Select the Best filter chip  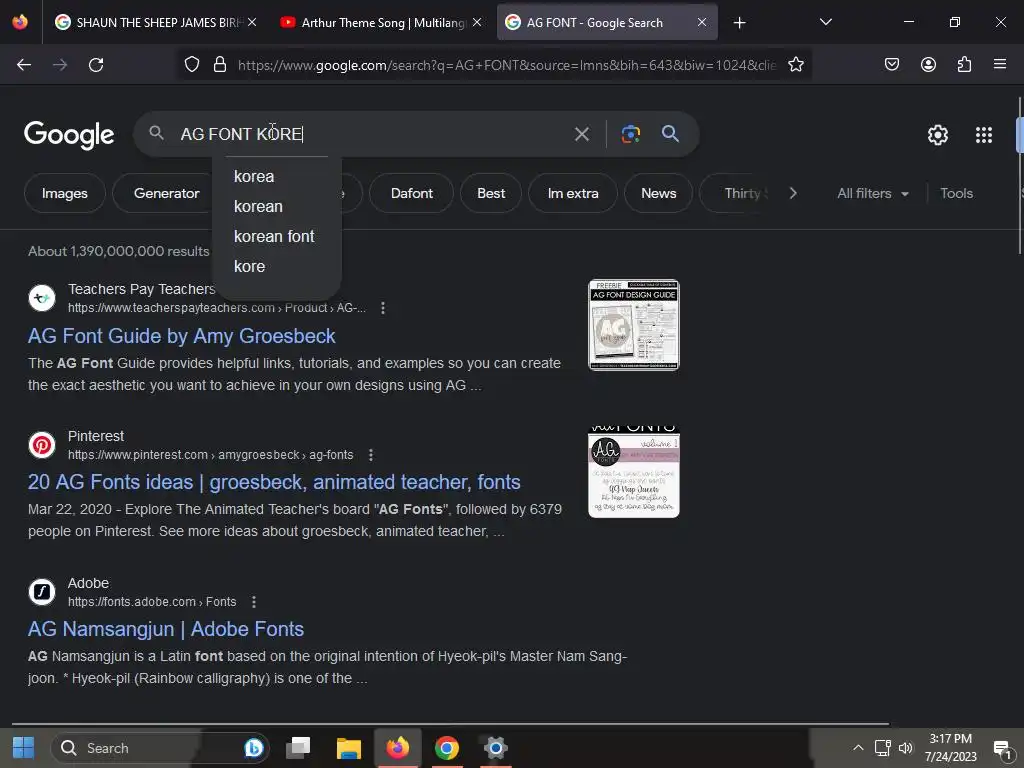coord(490,193)
